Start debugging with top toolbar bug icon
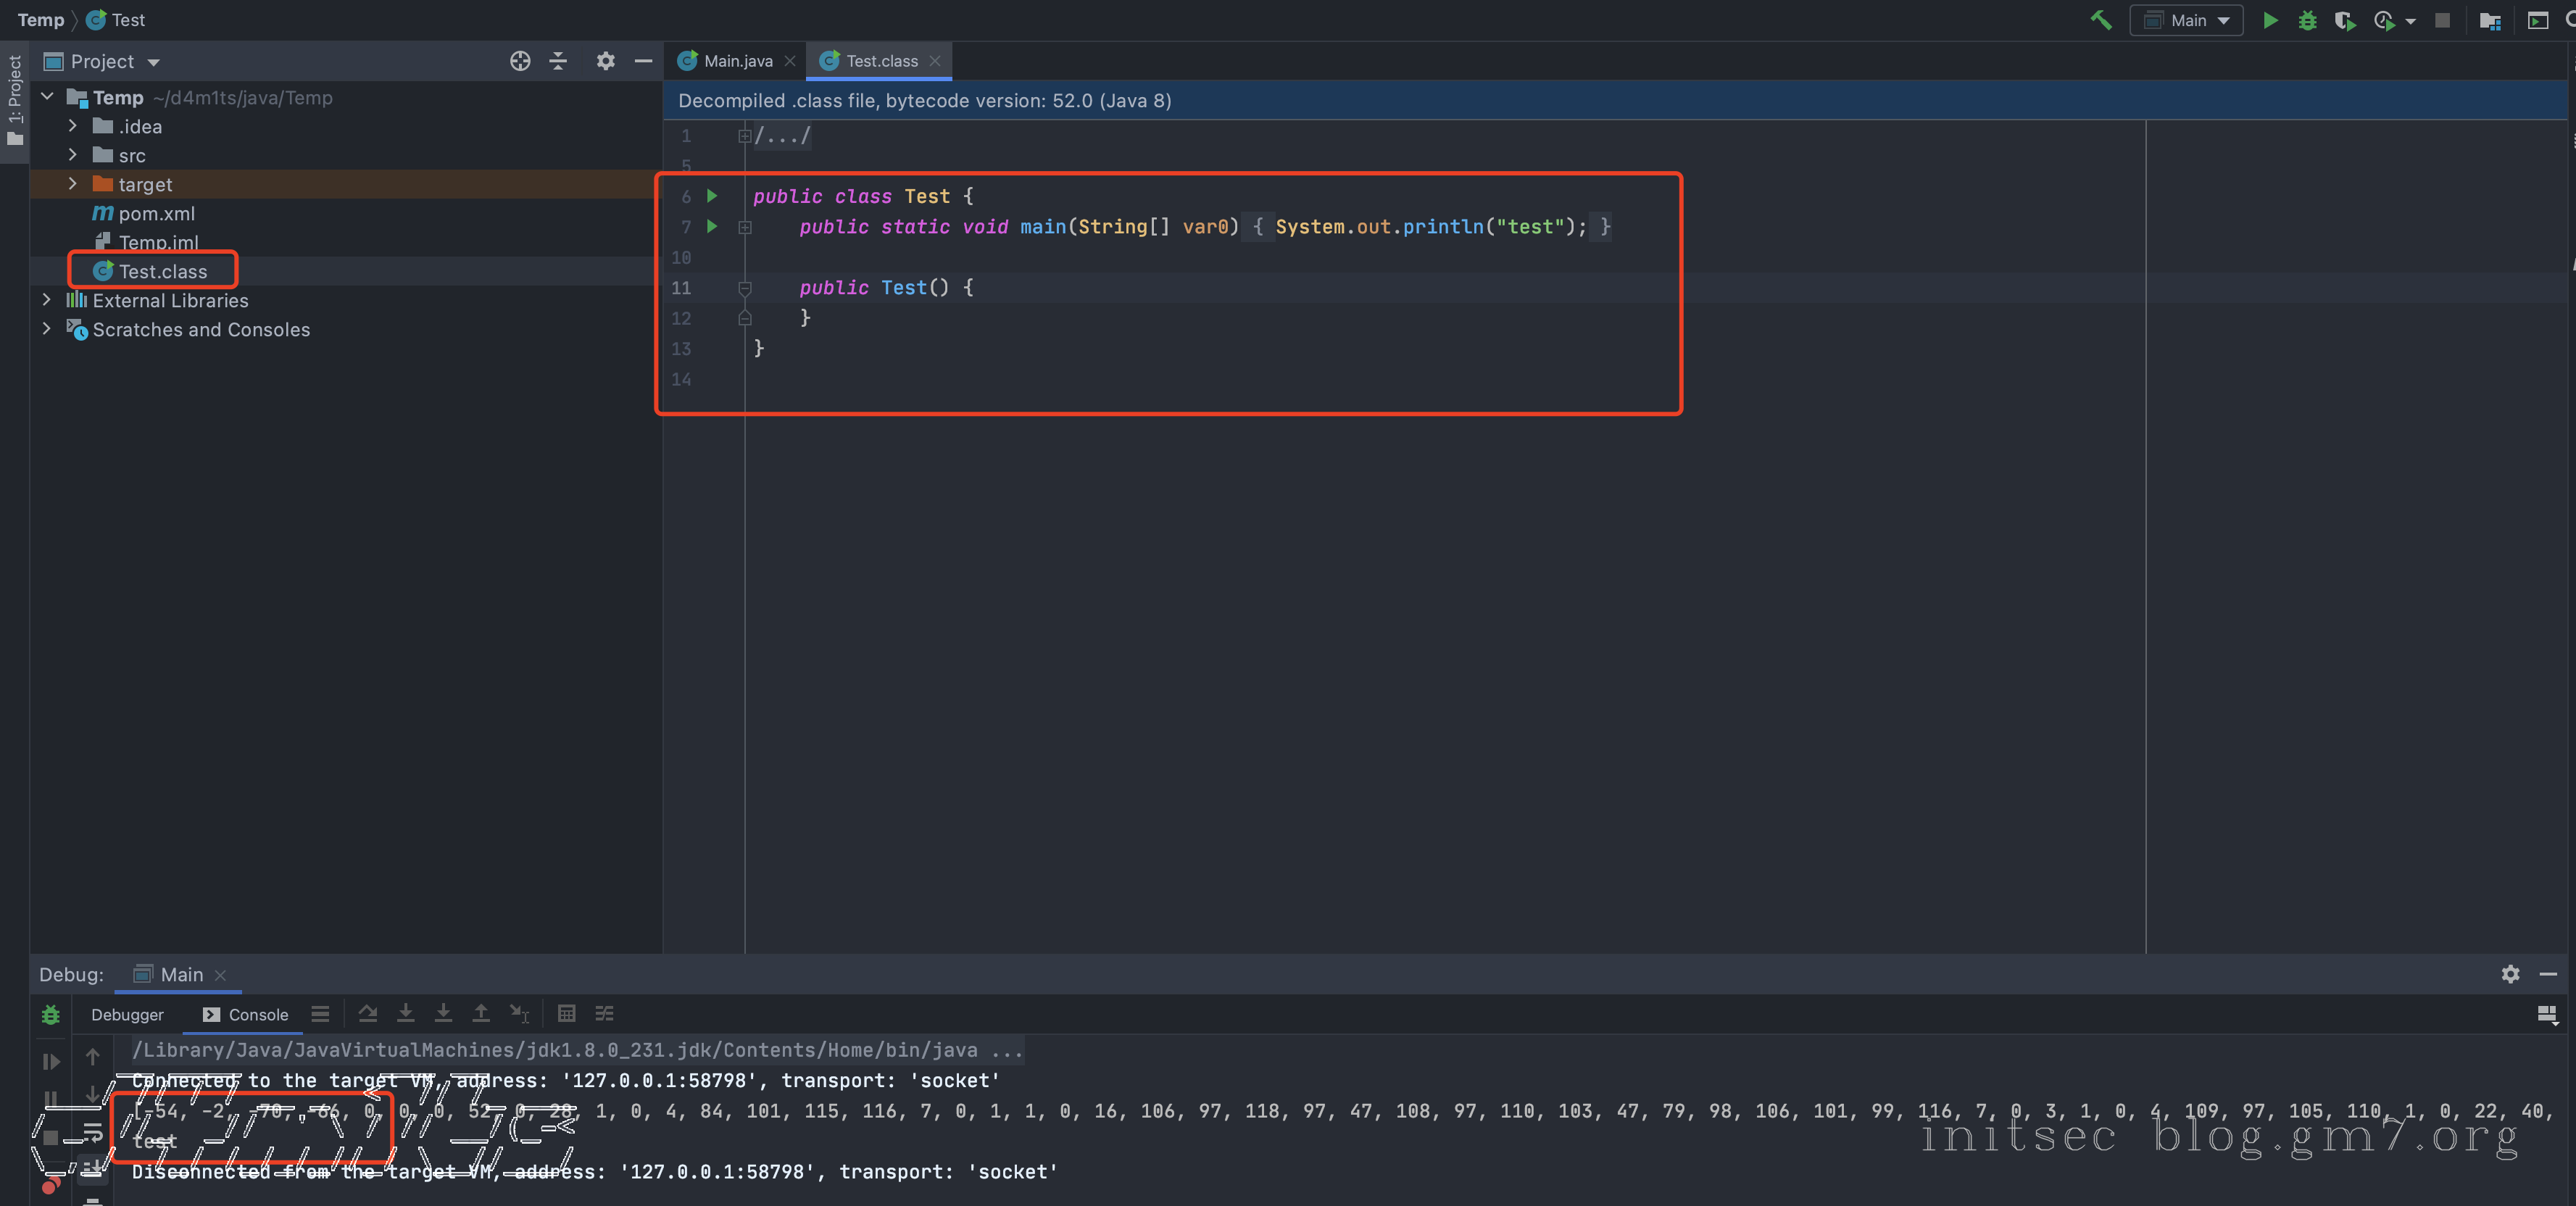2576x1206 pixels. tap(2307, 20)
